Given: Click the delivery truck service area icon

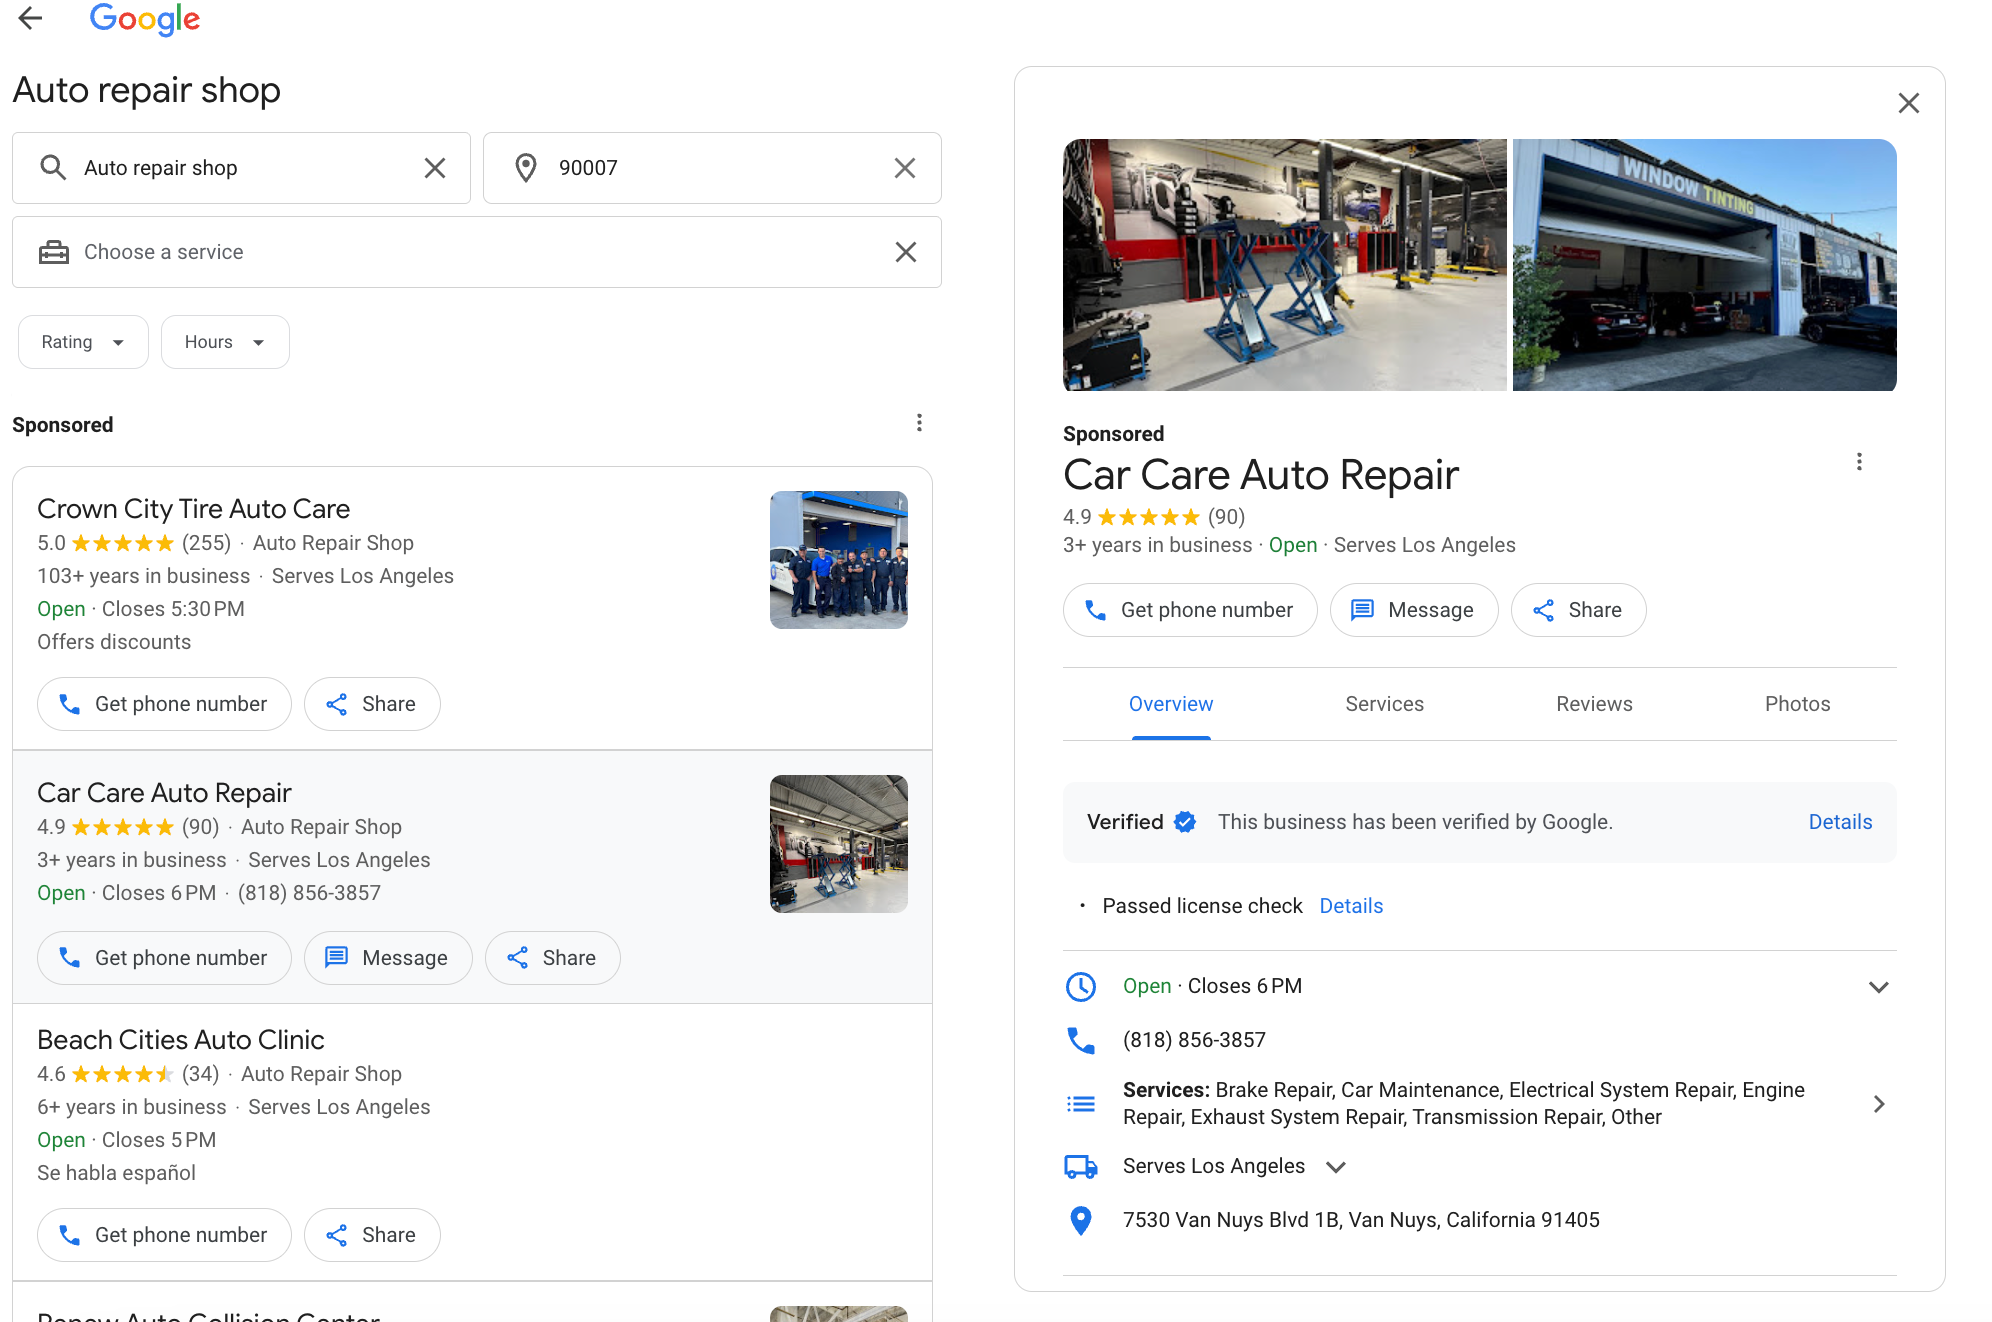Looking at the screenshot, I should 1081,1167.
